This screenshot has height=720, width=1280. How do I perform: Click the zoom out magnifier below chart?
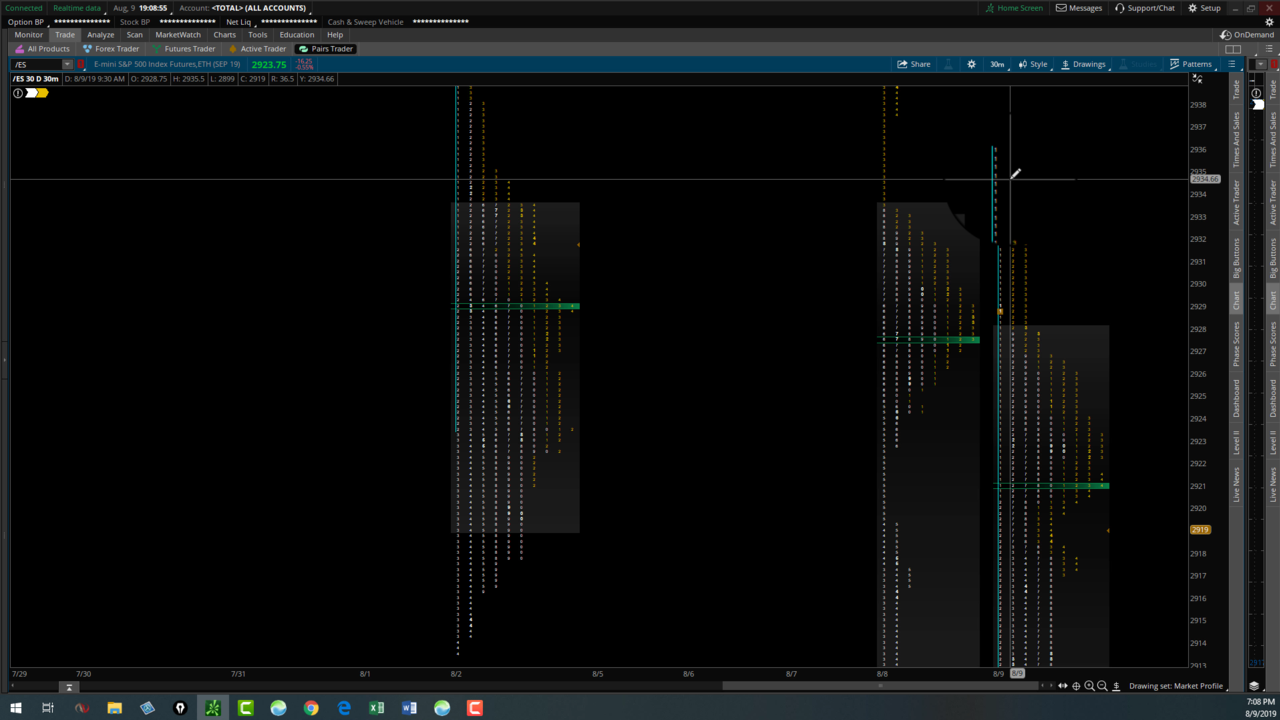click(x=1102, y=686)
